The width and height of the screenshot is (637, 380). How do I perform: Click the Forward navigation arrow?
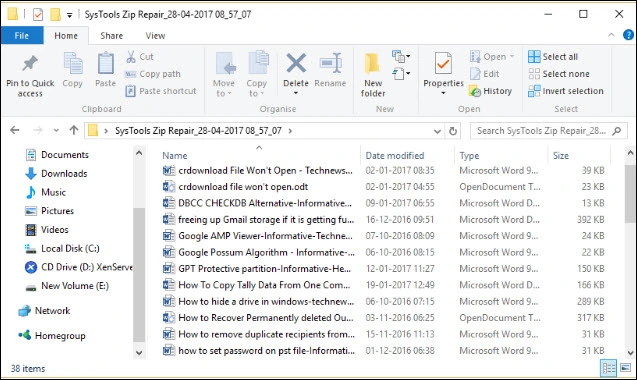38,130
